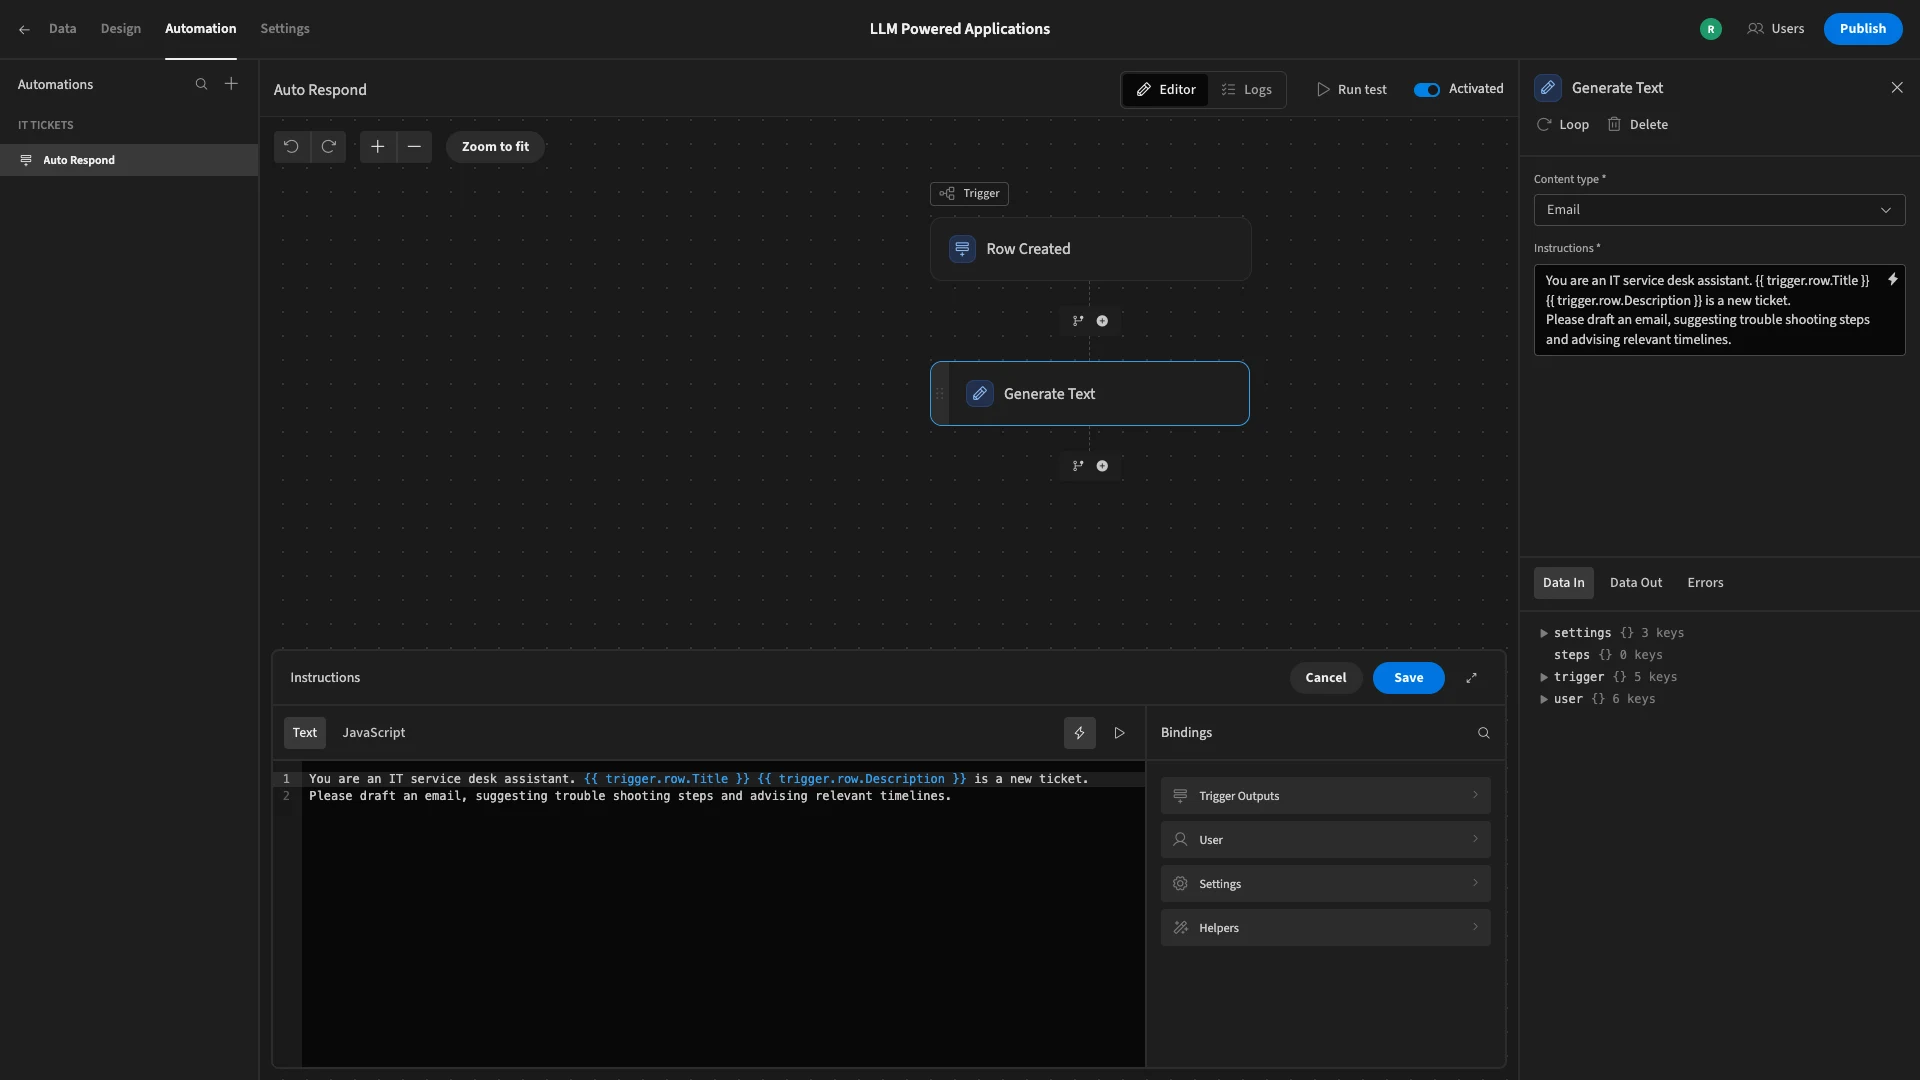Open bindings via lightning icon in side panel
The height and width of the screenshot is (1080, 1920).
point(1892,280)
